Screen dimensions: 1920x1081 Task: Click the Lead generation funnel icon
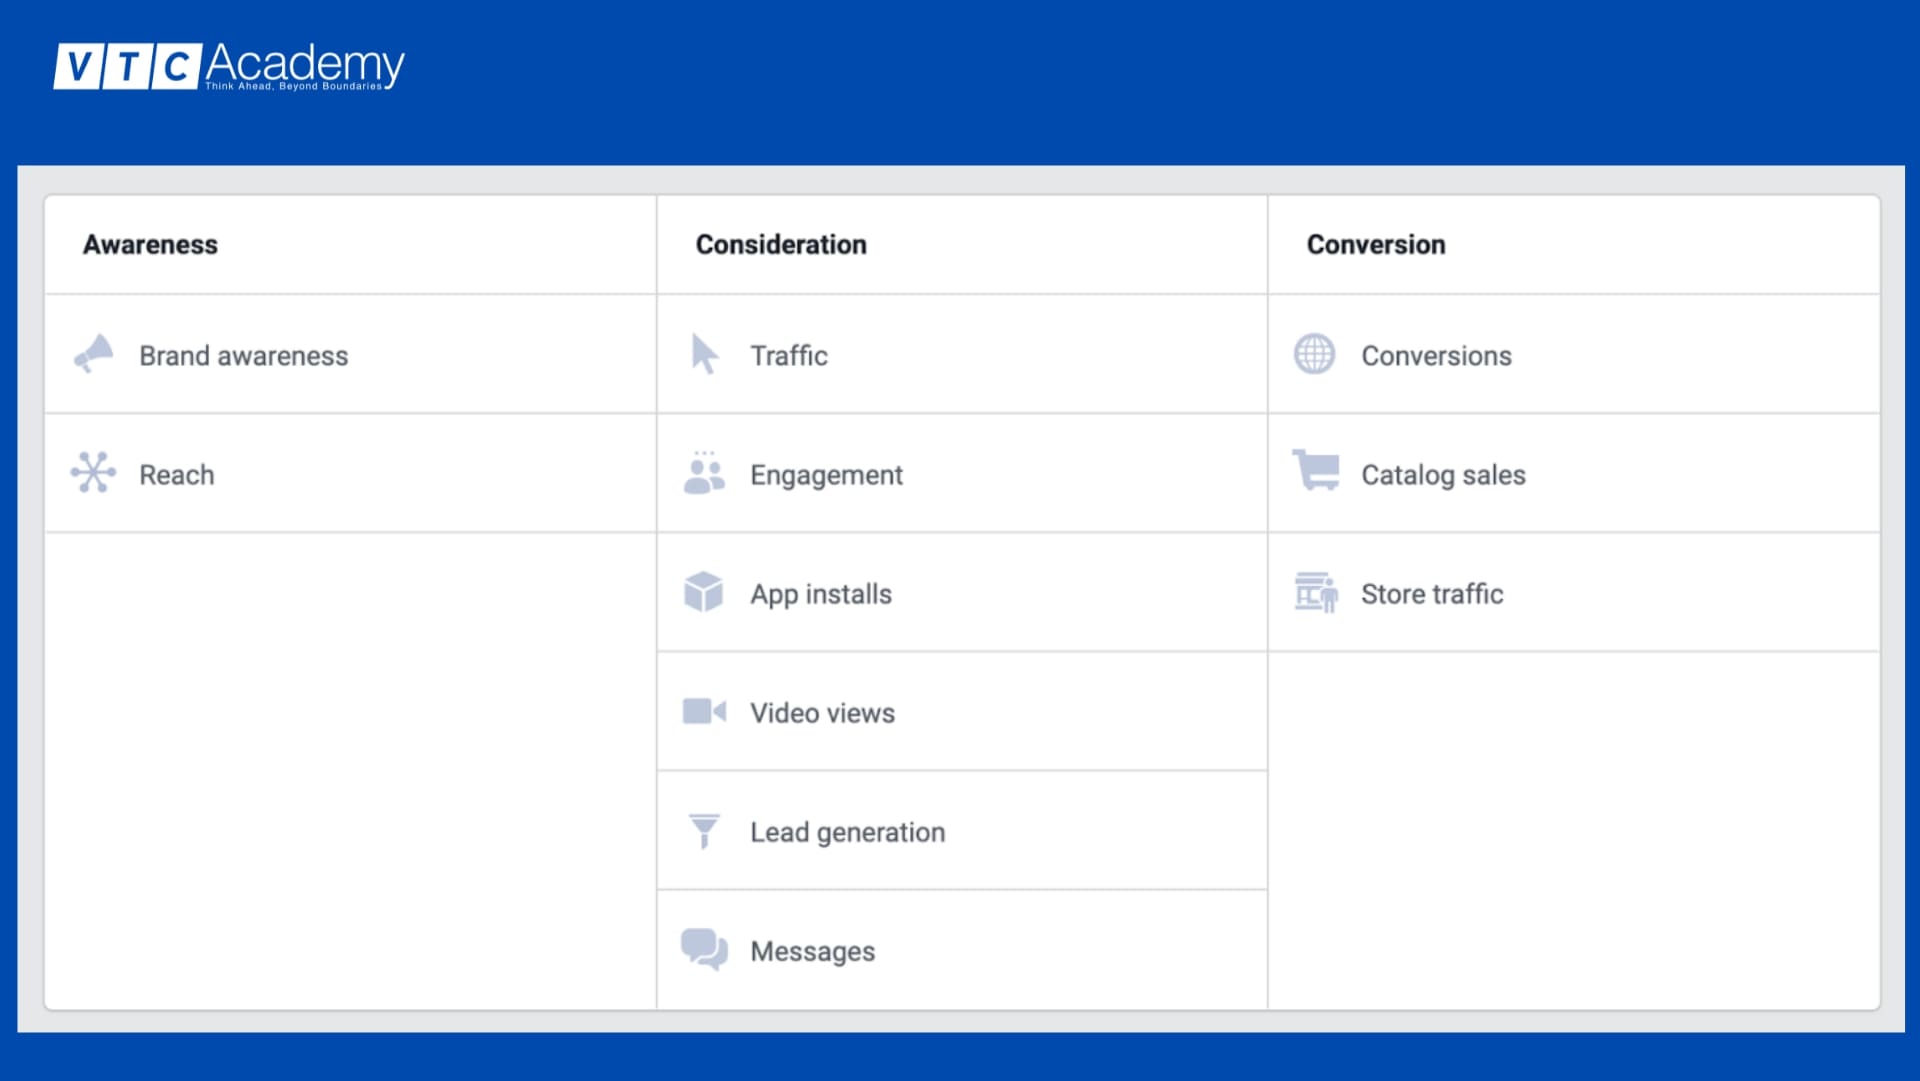704,830
